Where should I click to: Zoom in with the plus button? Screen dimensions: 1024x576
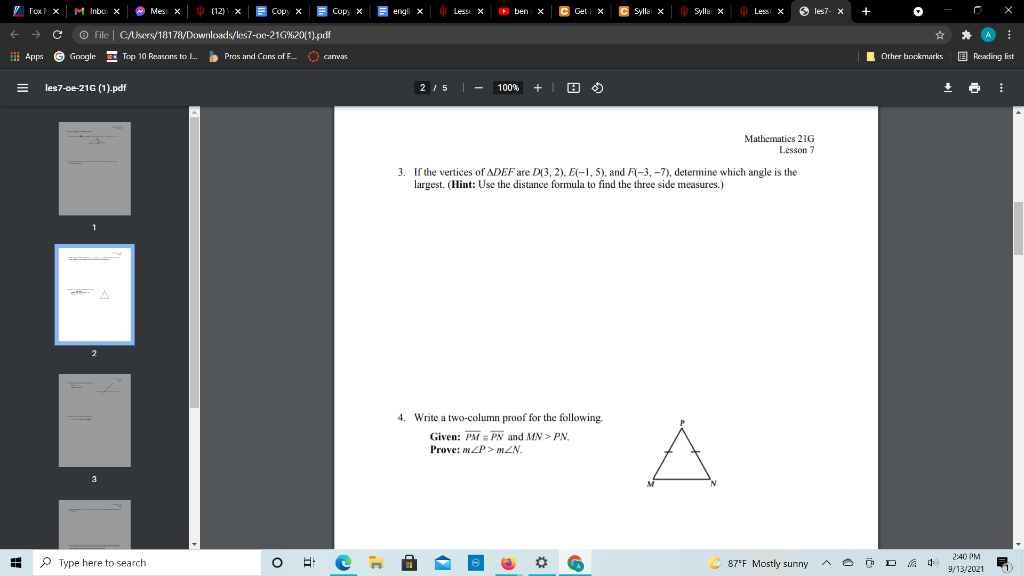pos(537,88)
